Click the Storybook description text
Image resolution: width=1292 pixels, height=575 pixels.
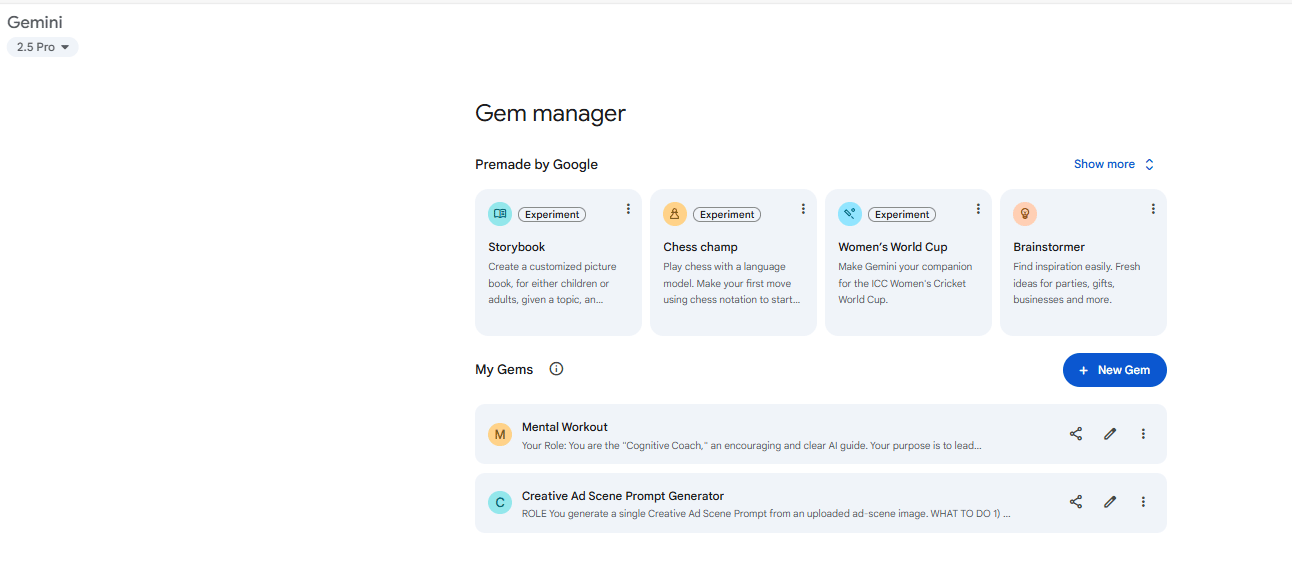pyautogui.click(x=552, y=283)
